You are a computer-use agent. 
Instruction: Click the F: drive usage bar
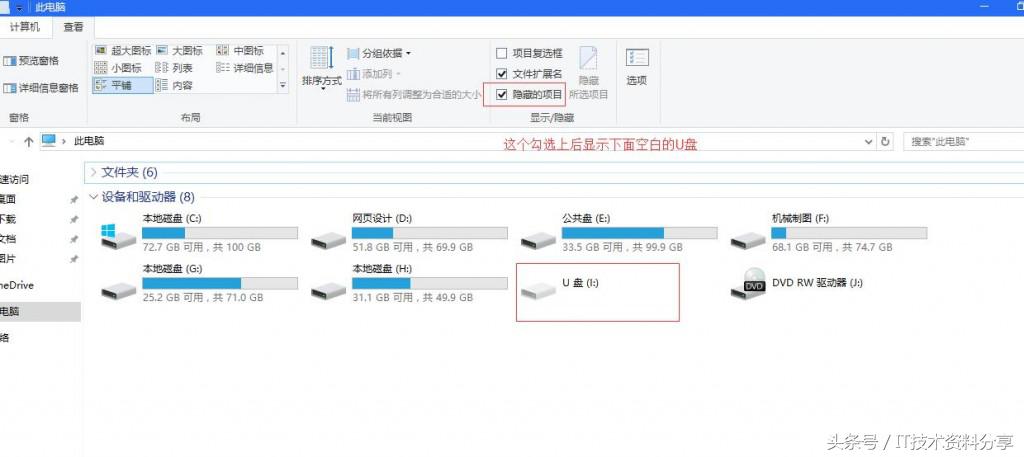pyautogui.click(x=849, y=233)
